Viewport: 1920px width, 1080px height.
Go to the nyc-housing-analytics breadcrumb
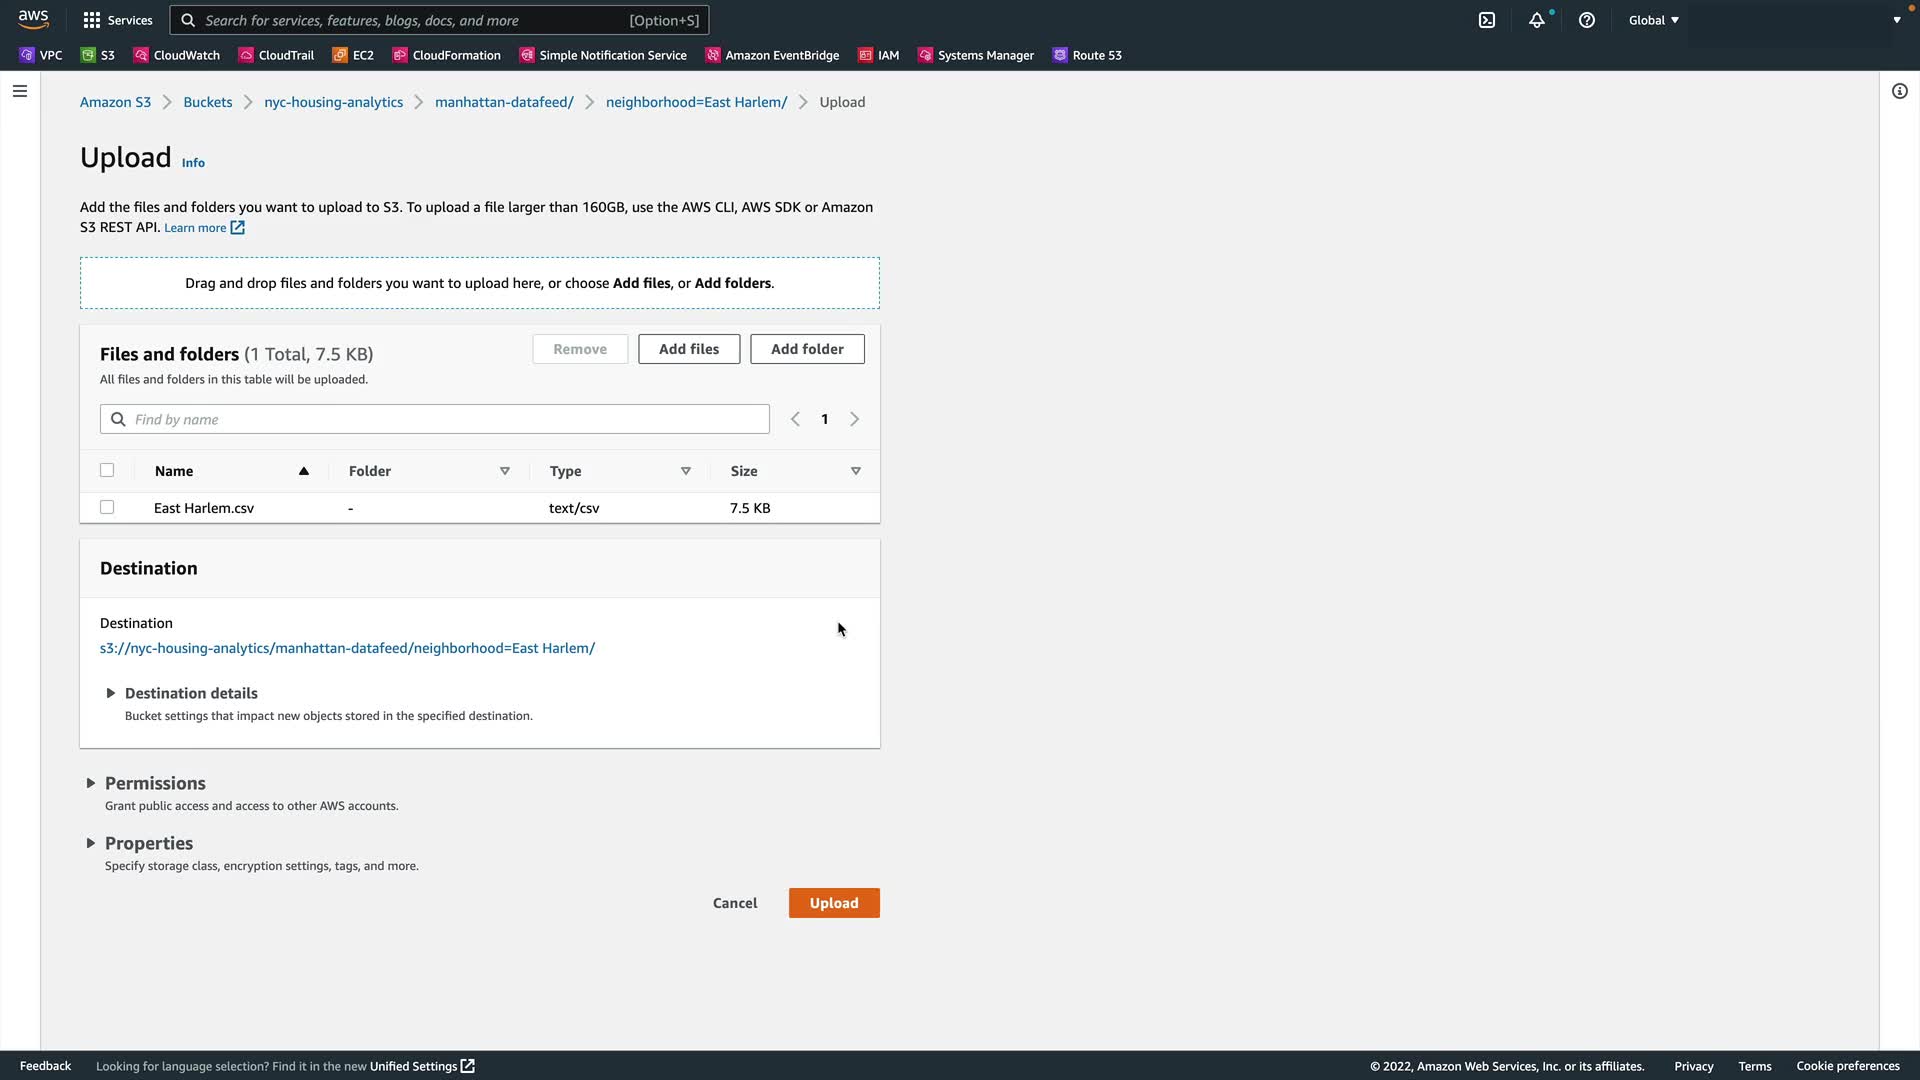click(333, 102)
